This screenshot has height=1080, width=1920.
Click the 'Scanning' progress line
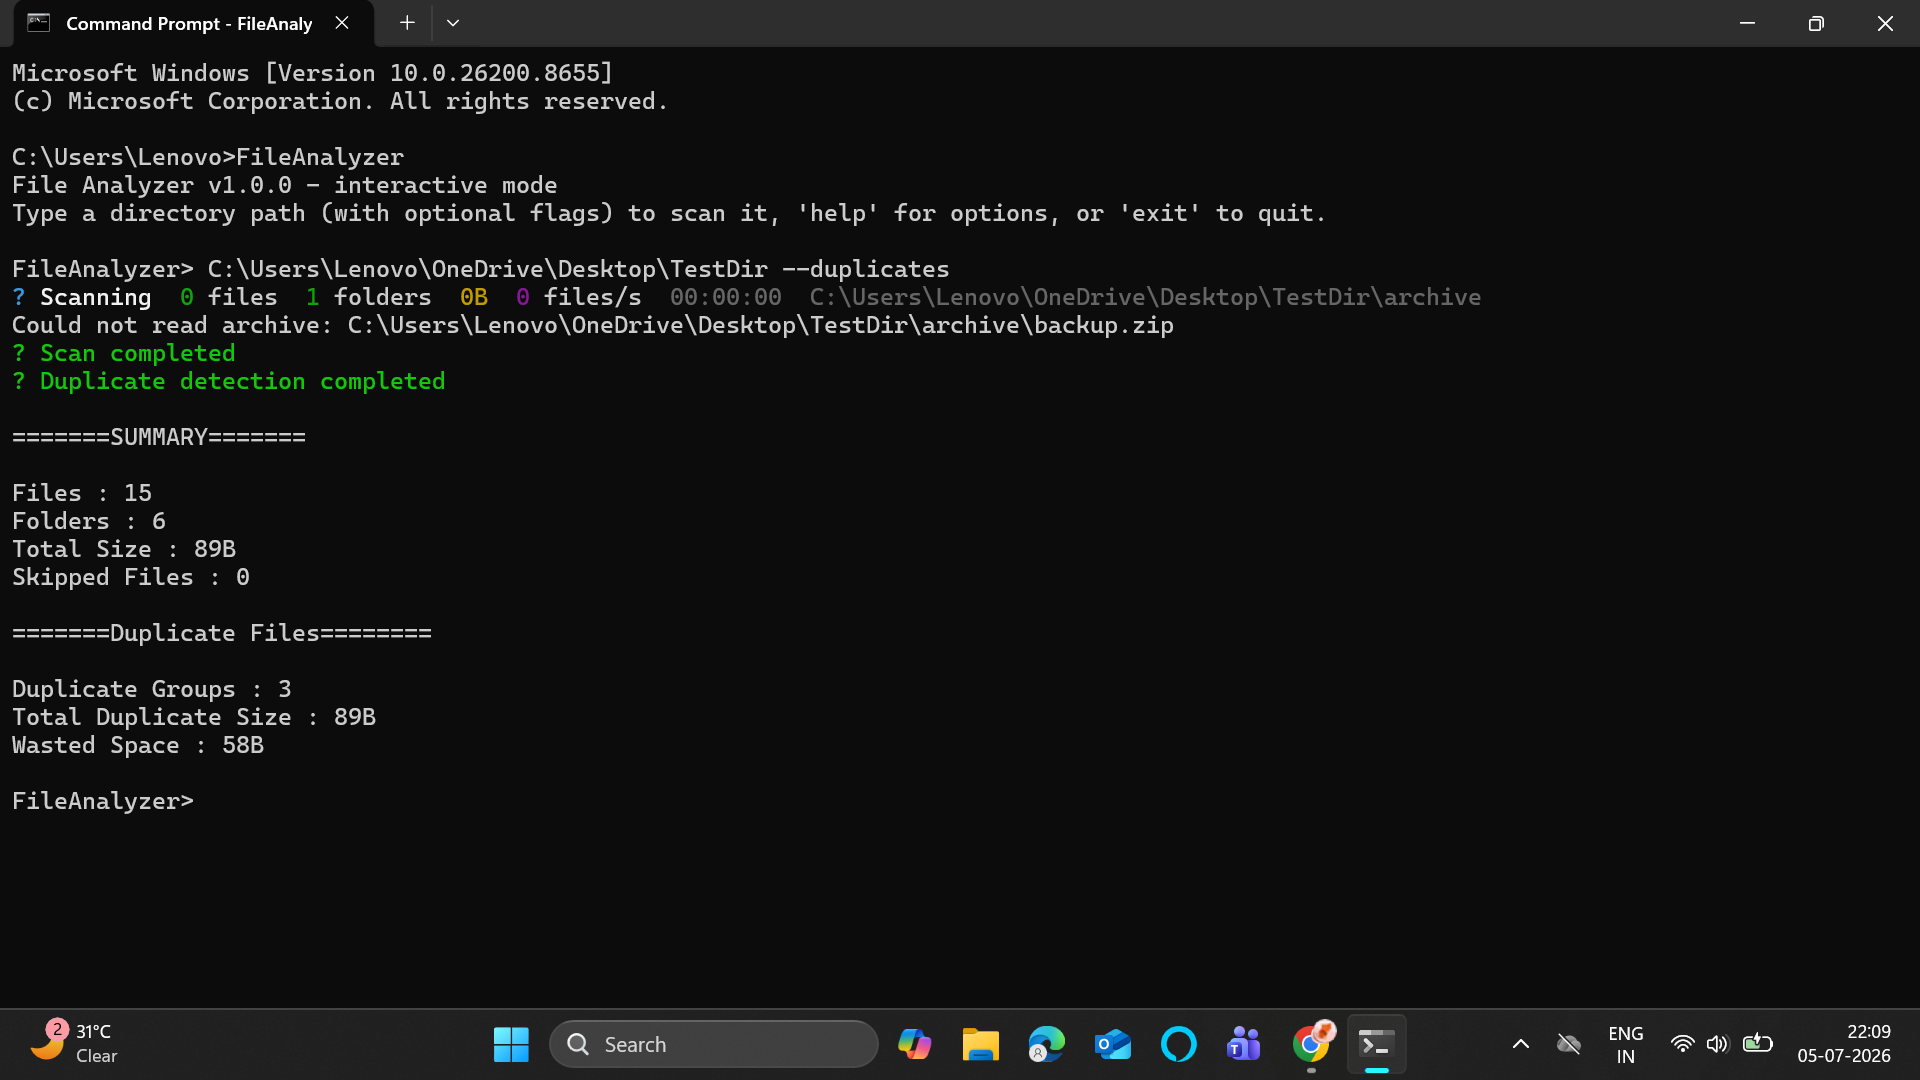tap(746, 297)
